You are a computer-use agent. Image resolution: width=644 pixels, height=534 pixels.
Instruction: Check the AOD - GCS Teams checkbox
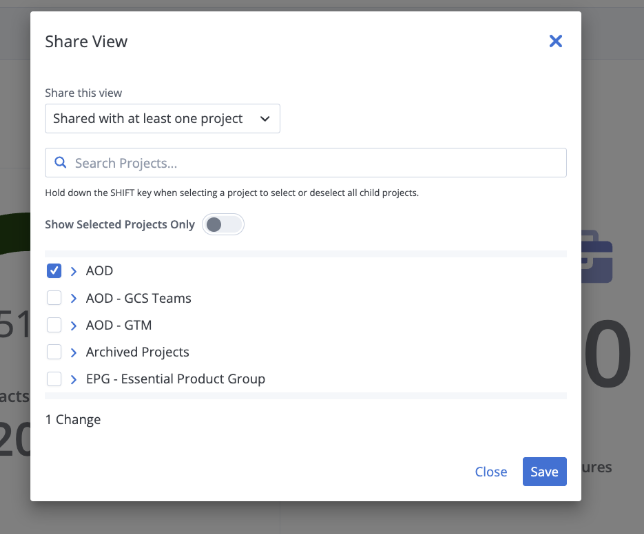(54, 298)
